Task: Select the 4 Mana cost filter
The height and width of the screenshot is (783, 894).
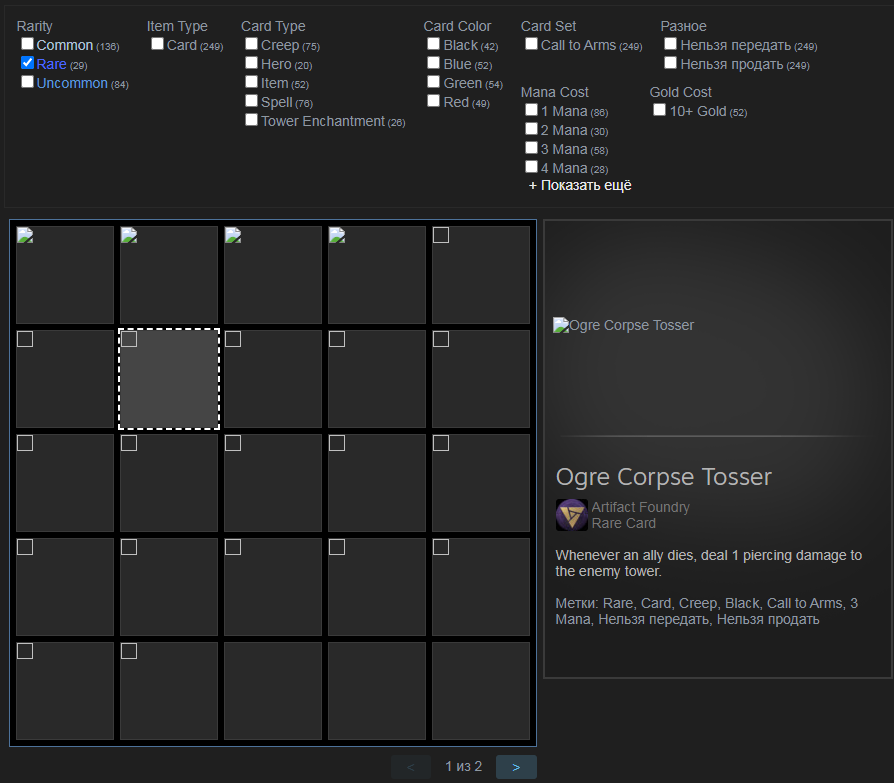Action: [531, 167]
